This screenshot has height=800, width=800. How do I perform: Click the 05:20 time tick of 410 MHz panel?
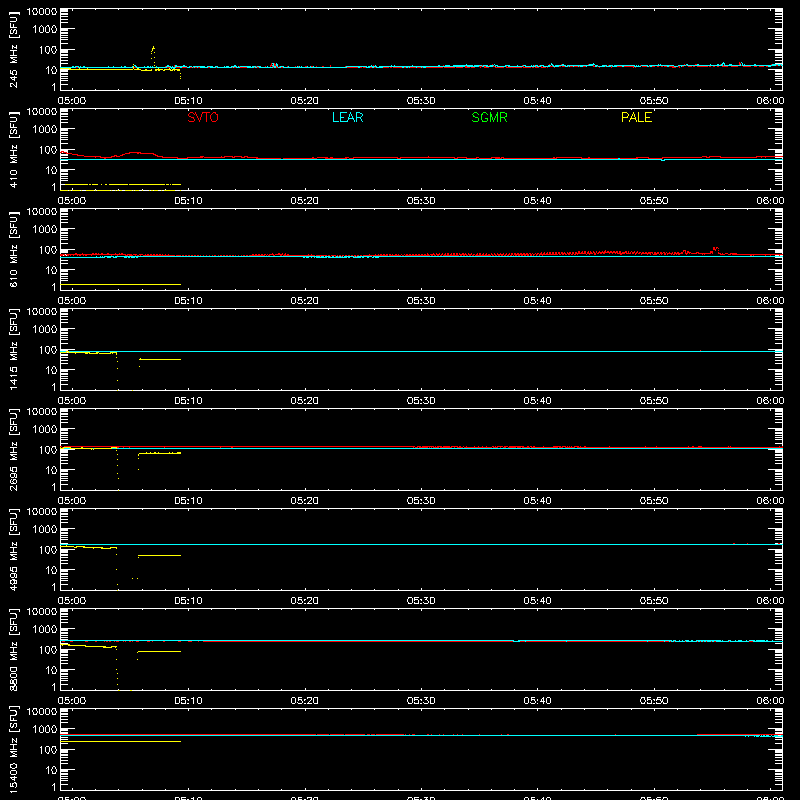coord(305,201)
